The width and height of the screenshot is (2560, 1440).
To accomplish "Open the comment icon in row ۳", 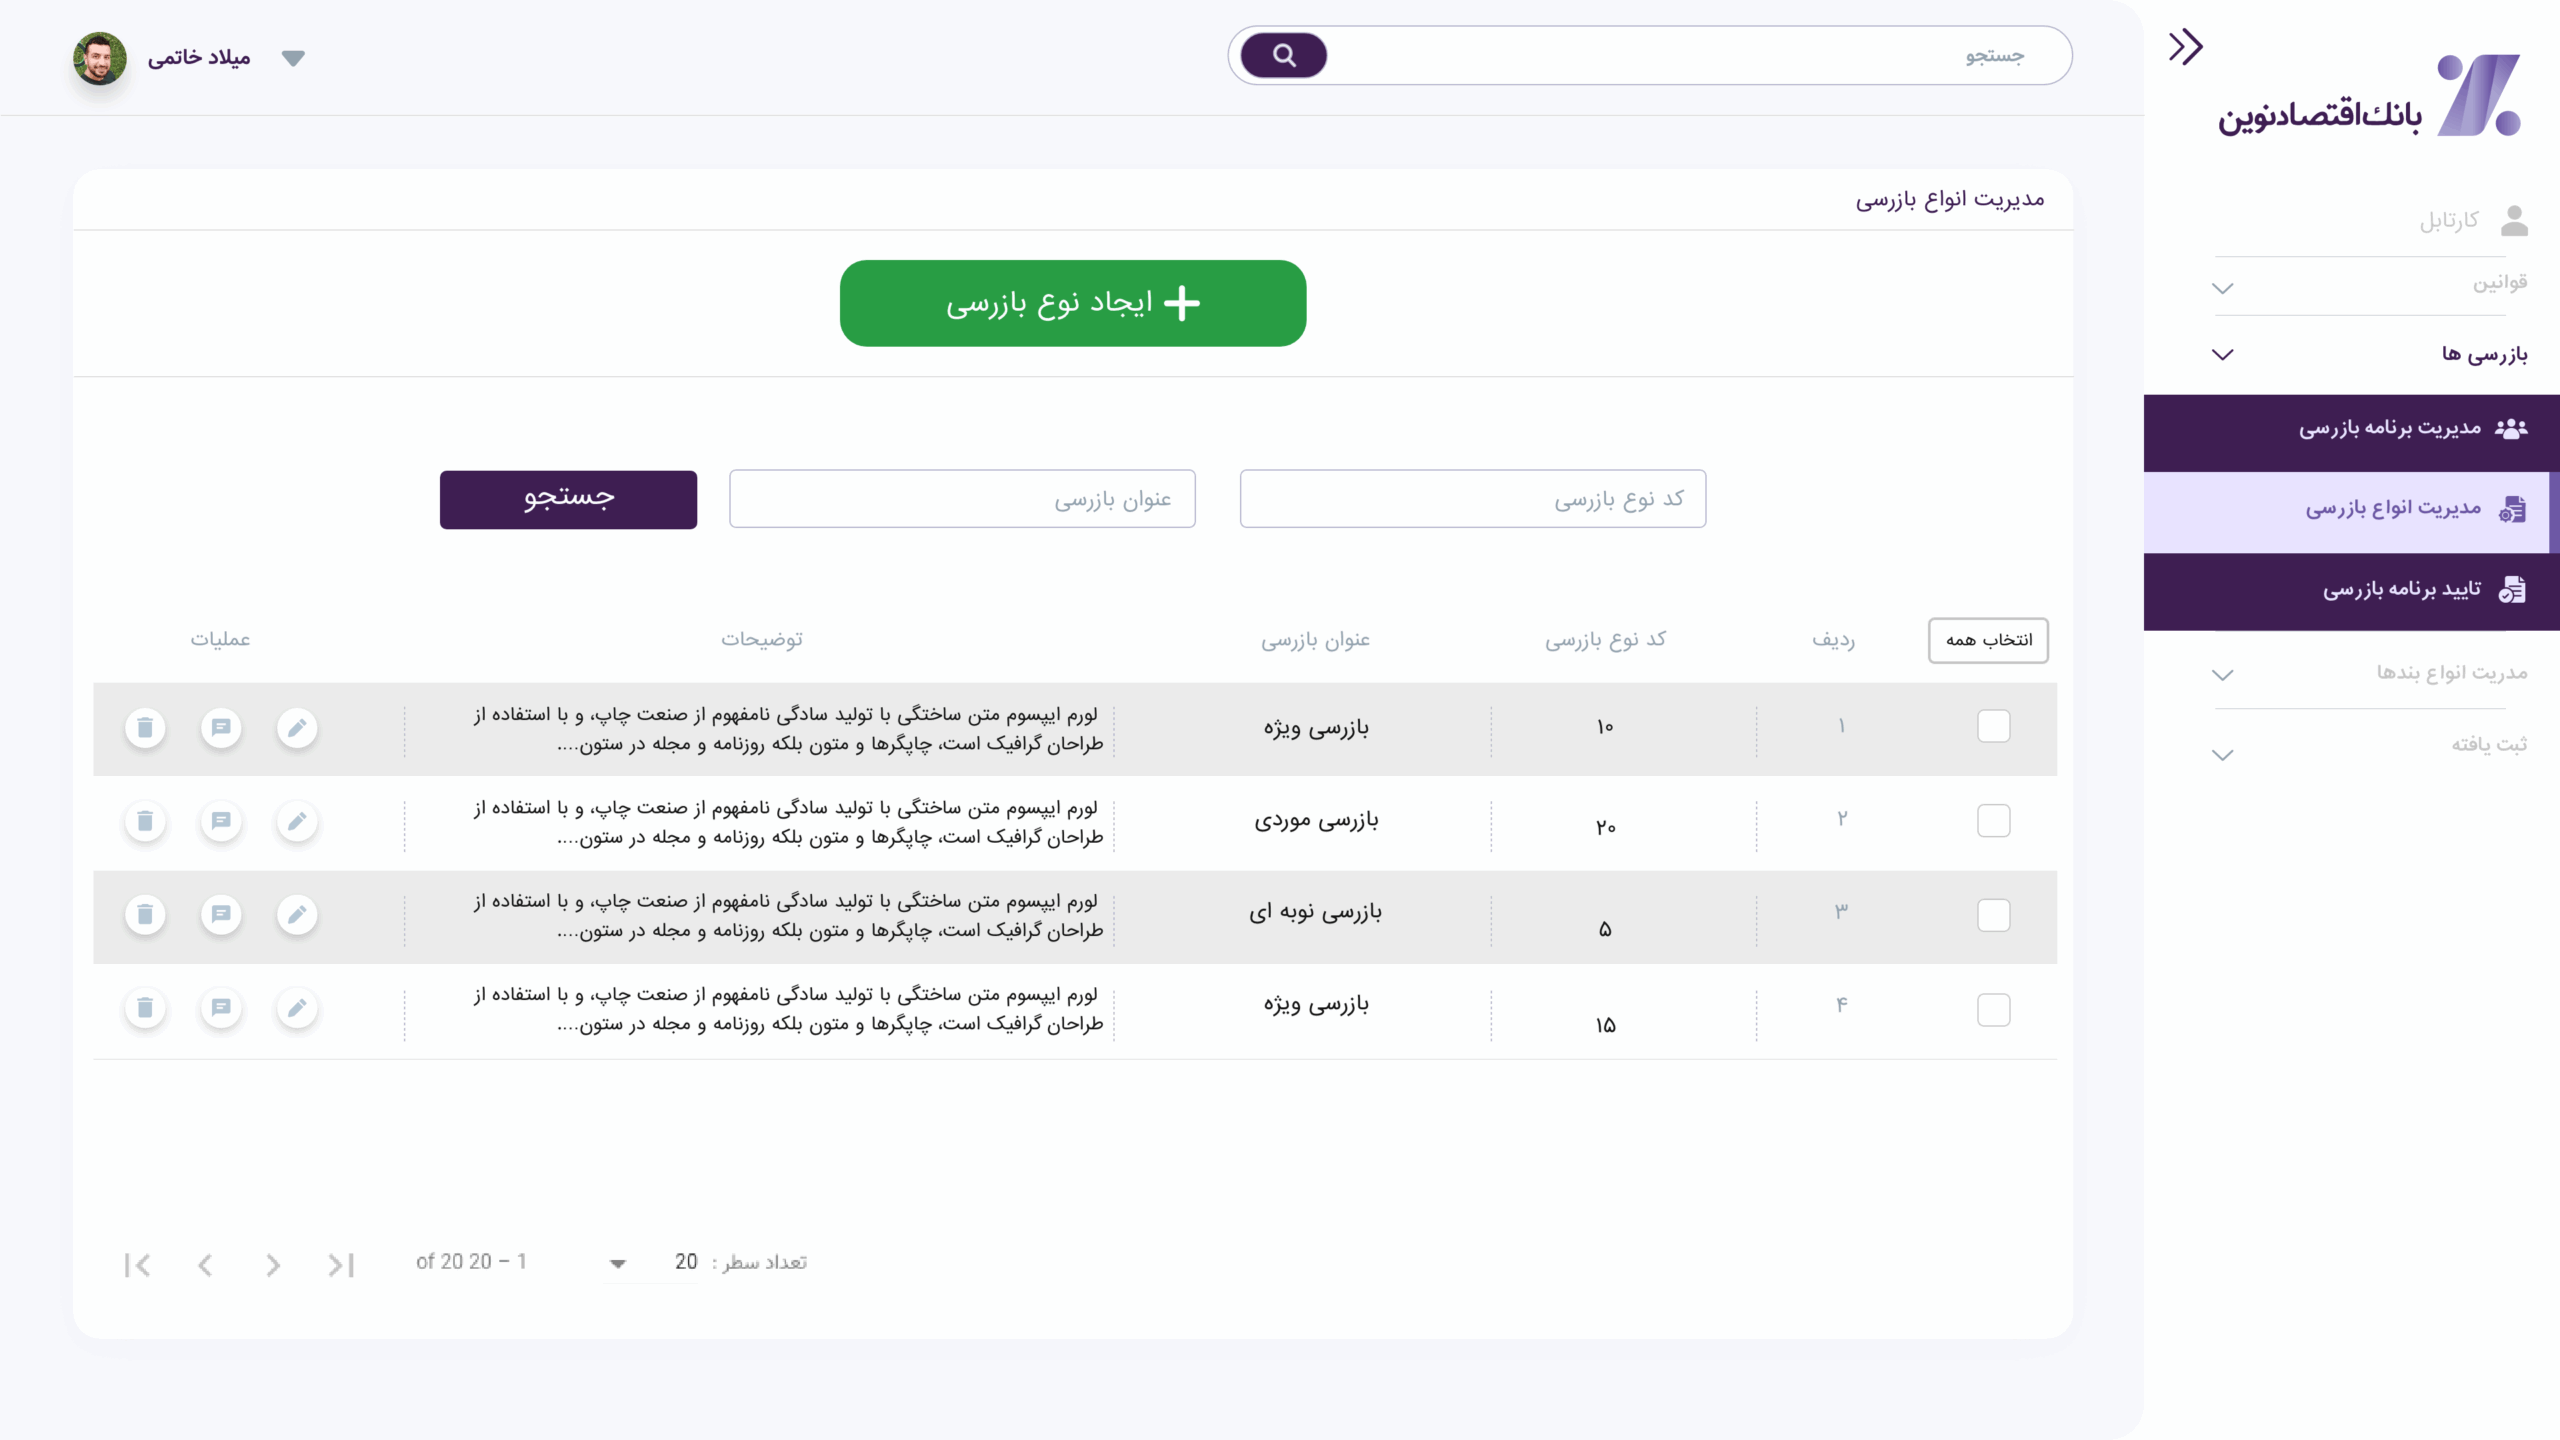I will (x=221, y=914).
